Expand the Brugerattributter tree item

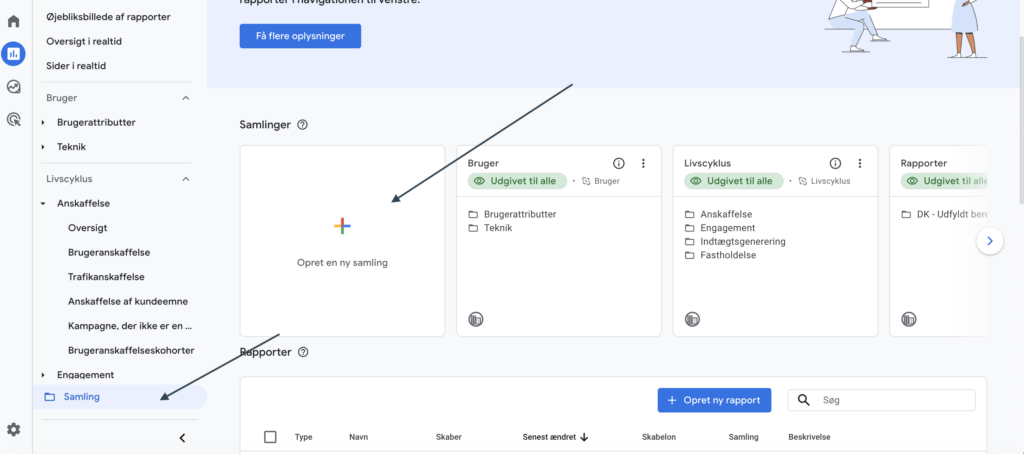[x=43, y=122]
